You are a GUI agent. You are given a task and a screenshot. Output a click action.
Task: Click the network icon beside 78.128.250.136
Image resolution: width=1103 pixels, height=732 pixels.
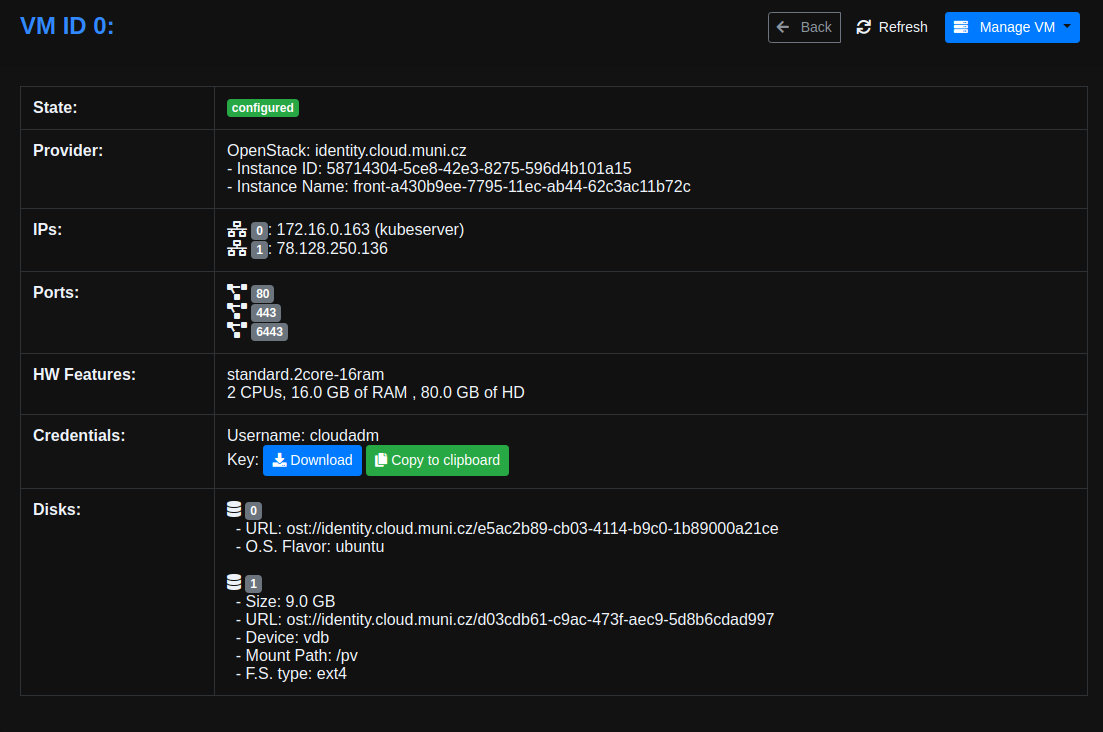click(x=237, y=249)
